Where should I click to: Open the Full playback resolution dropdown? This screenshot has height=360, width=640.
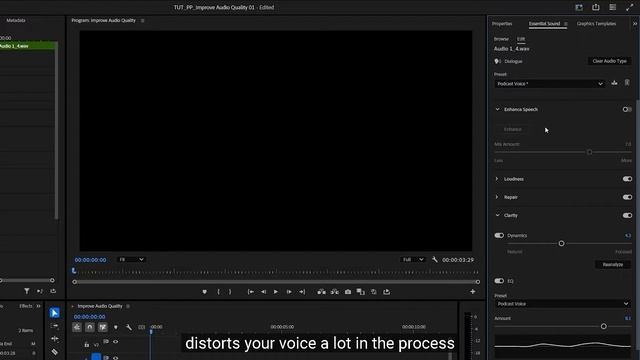pyautogui.click(x=413, y=260)
